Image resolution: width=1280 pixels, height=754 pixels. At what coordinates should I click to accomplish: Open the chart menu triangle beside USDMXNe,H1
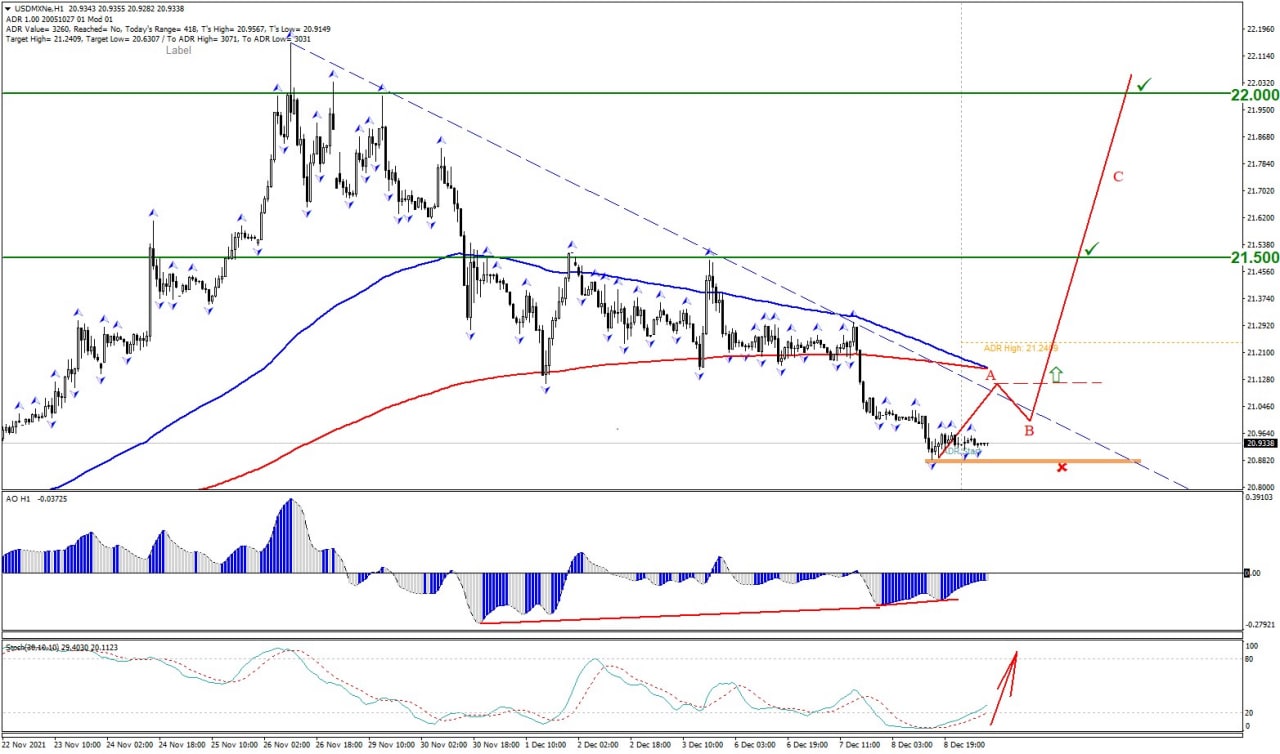[x=8, y=9]
